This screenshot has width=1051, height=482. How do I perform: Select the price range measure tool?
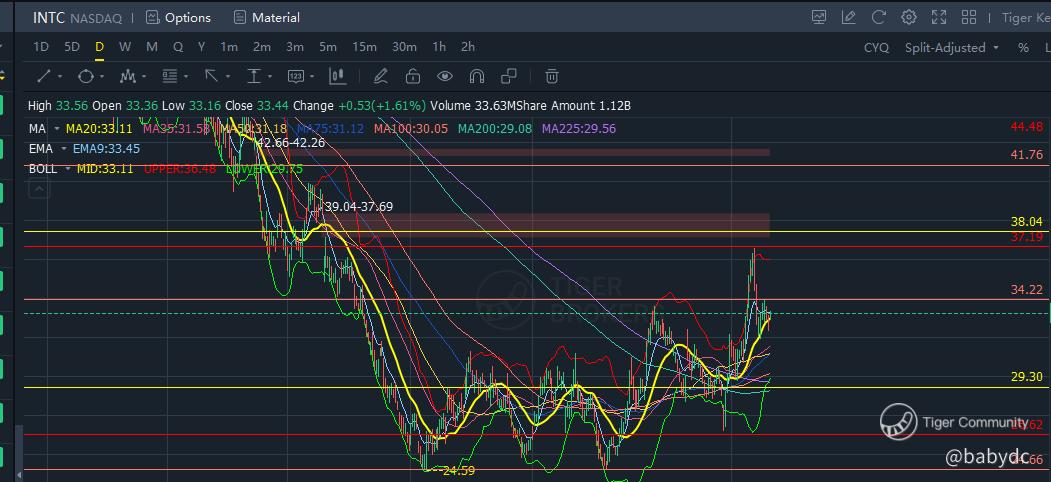[x=253, y=76]
